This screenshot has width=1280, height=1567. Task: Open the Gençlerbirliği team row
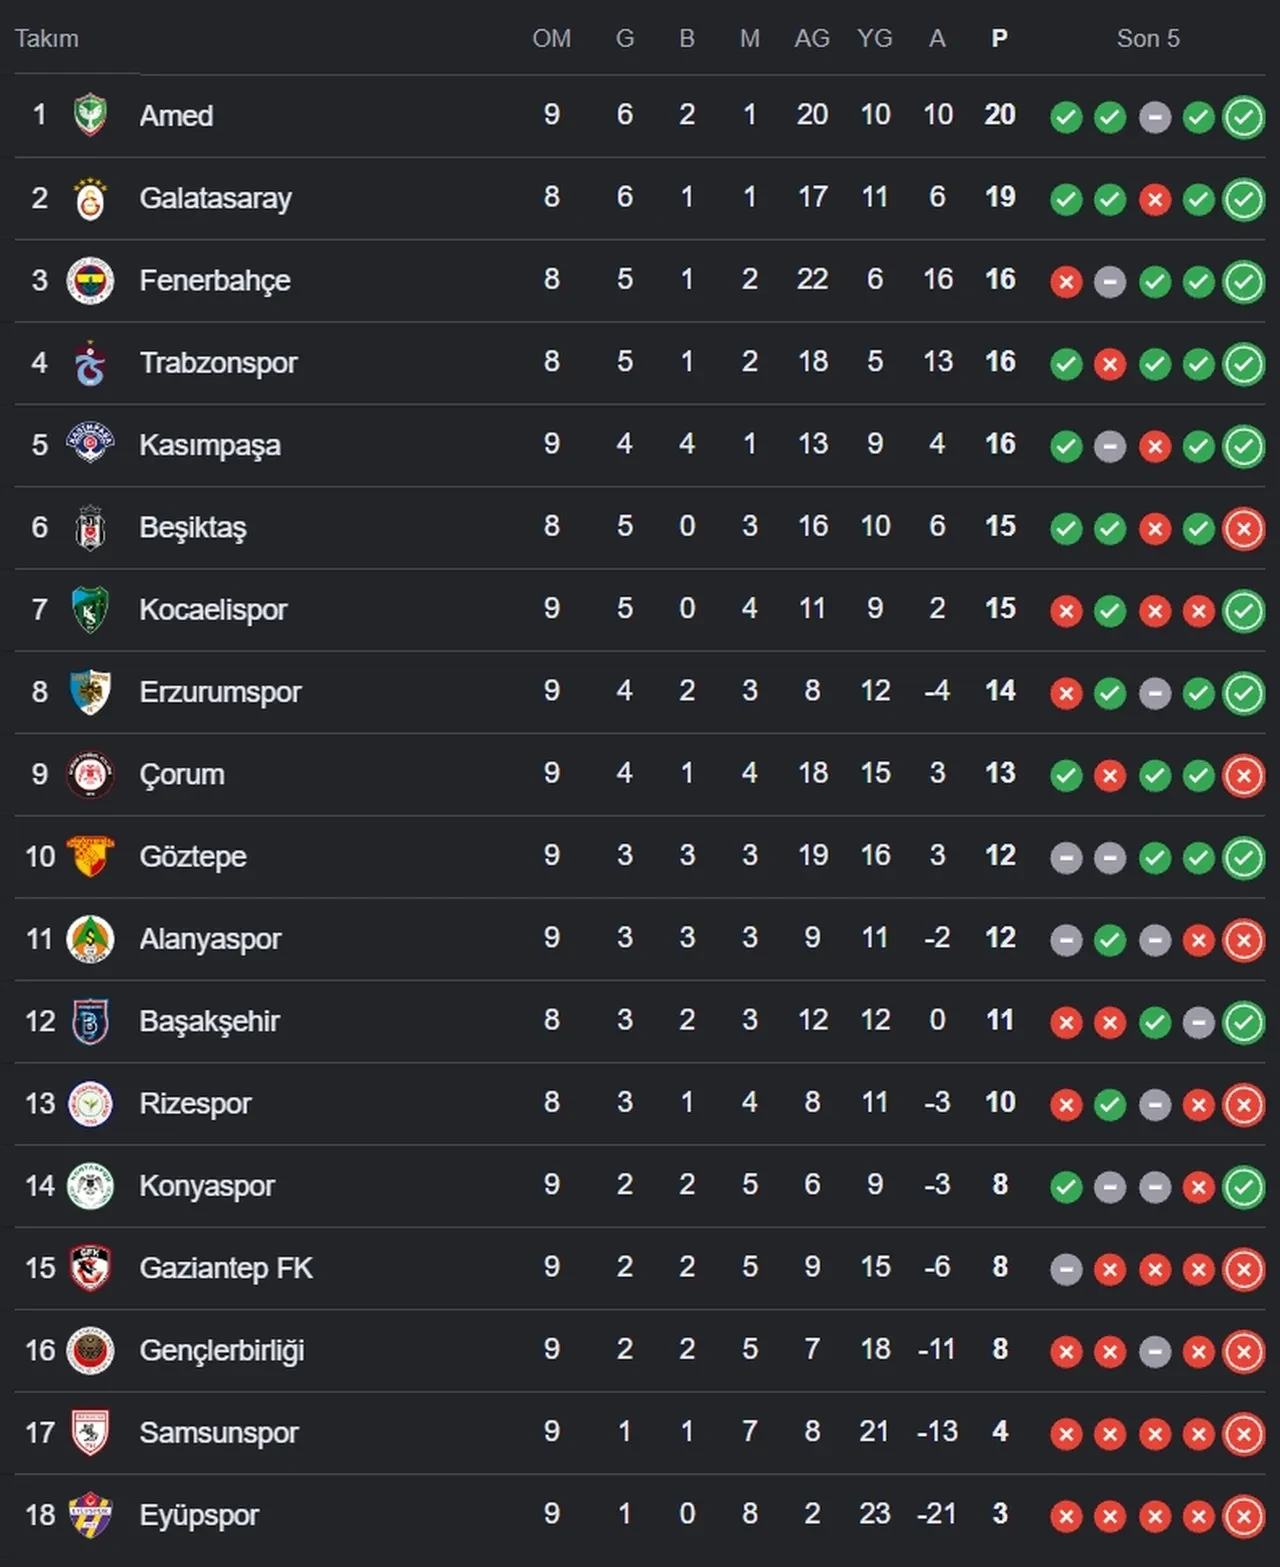pos(640,1350)
